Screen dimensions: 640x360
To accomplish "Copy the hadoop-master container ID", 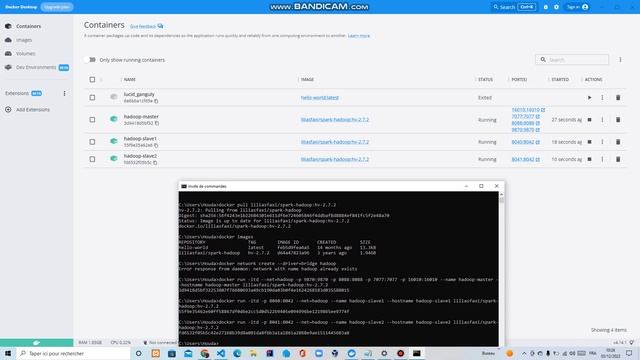I will (157, 123).
